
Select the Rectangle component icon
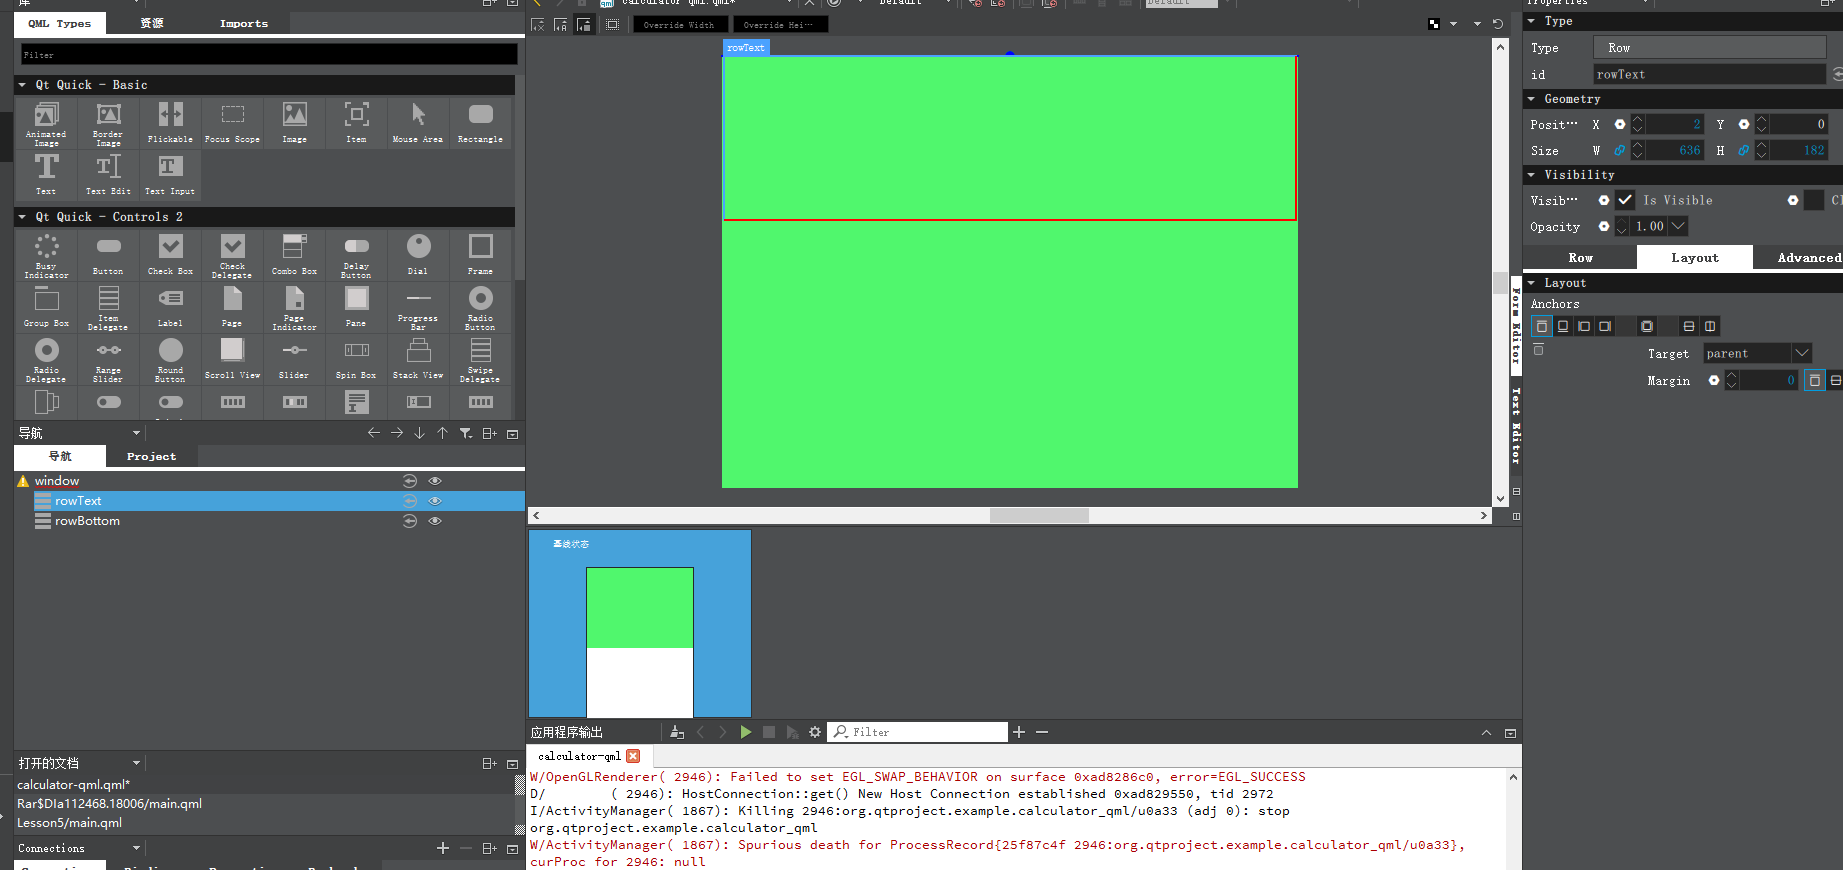pyautogui.click(x=480, y=122)
